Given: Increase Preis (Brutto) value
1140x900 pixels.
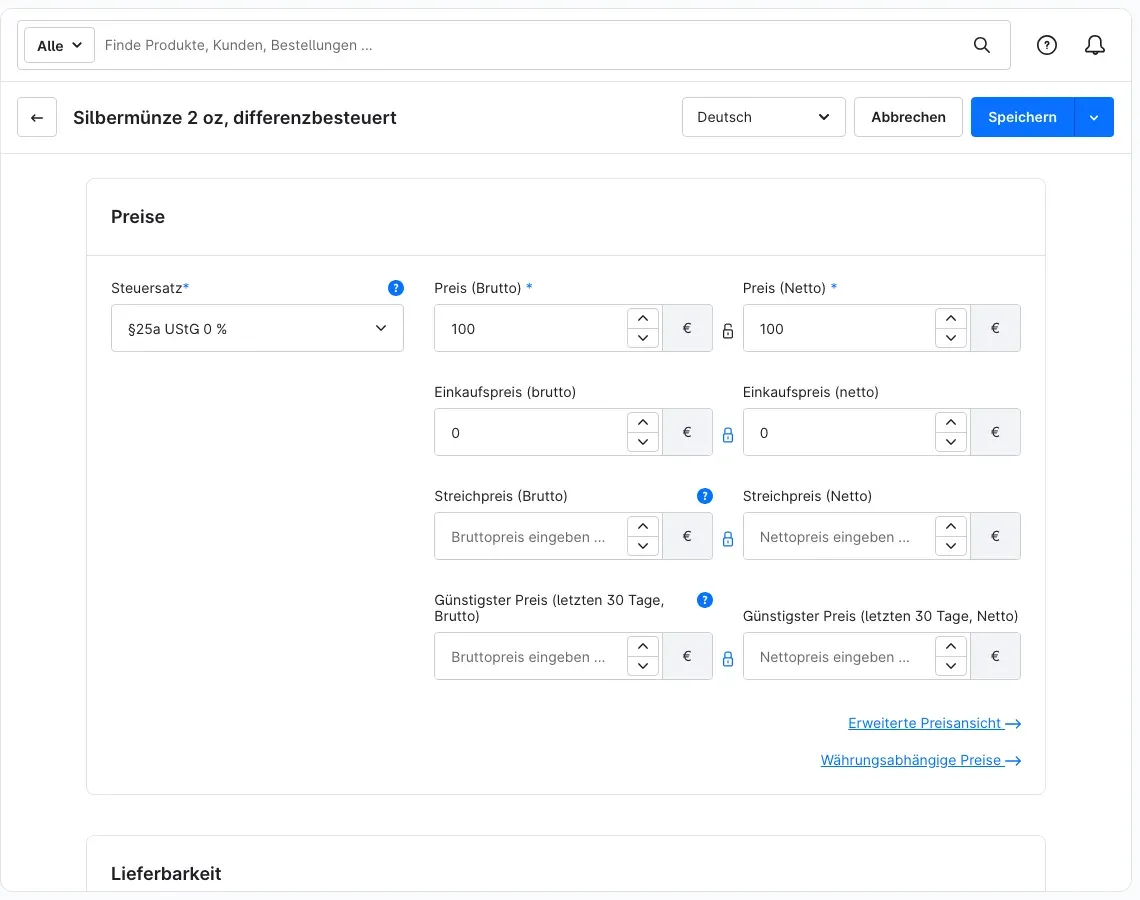Looking at the screenshot, I should coord(643,319).
